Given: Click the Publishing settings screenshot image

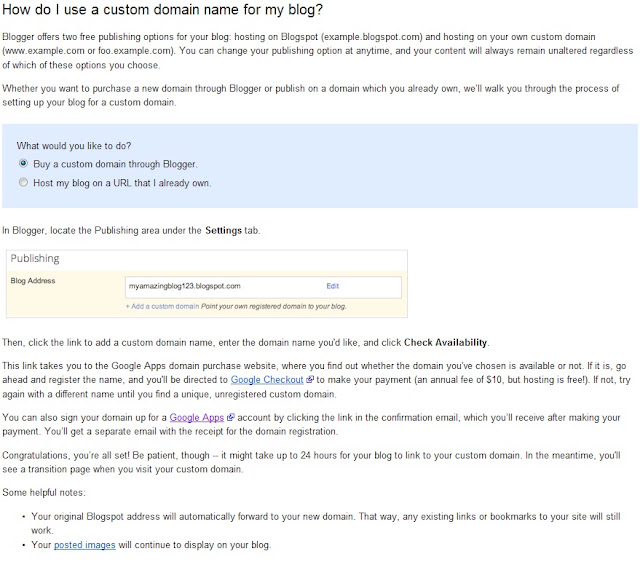Looking at the screenshot, I should tap(207, 284).
